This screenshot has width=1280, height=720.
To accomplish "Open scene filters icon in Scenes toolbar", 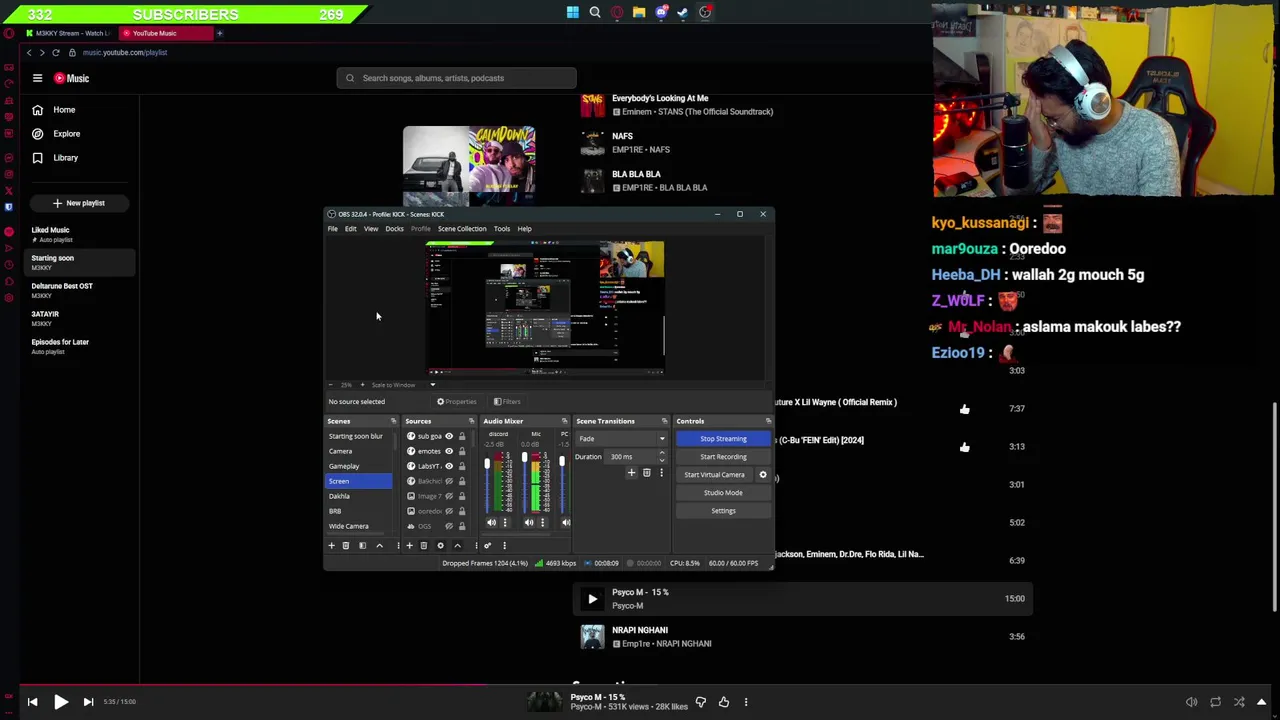I will [x=362, y=546].
